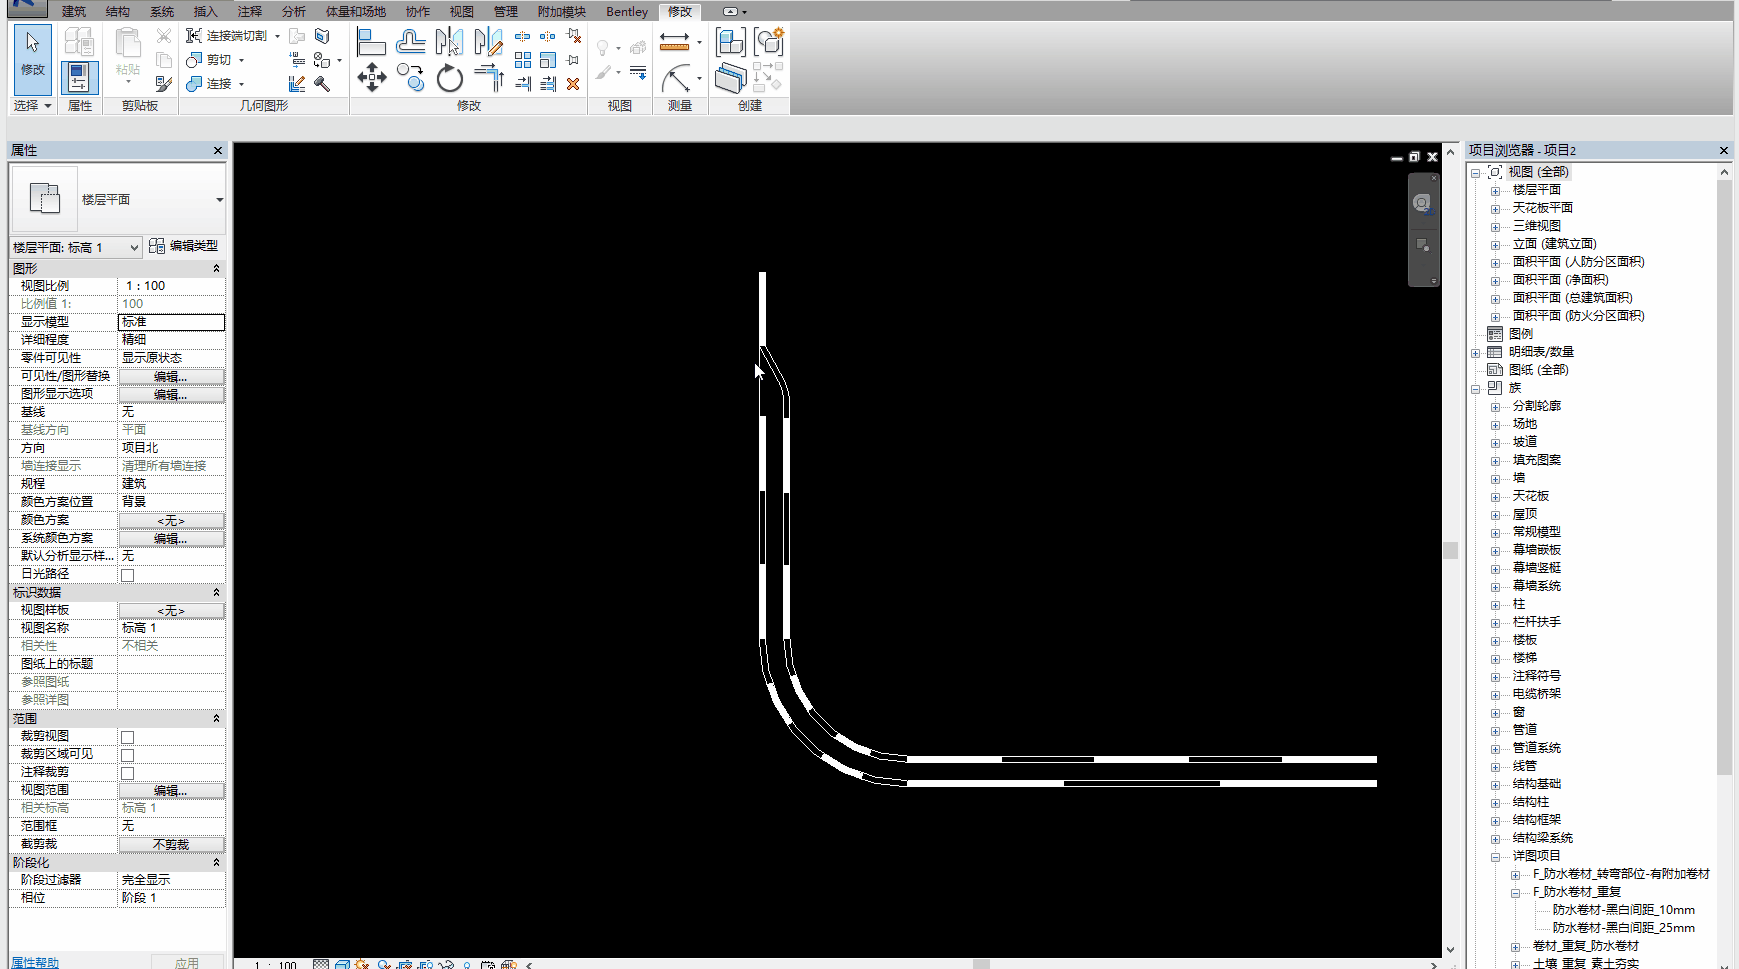Open the 管理 ribbon tab
This screenshot has width=1739, height=969.
point(505,12)
